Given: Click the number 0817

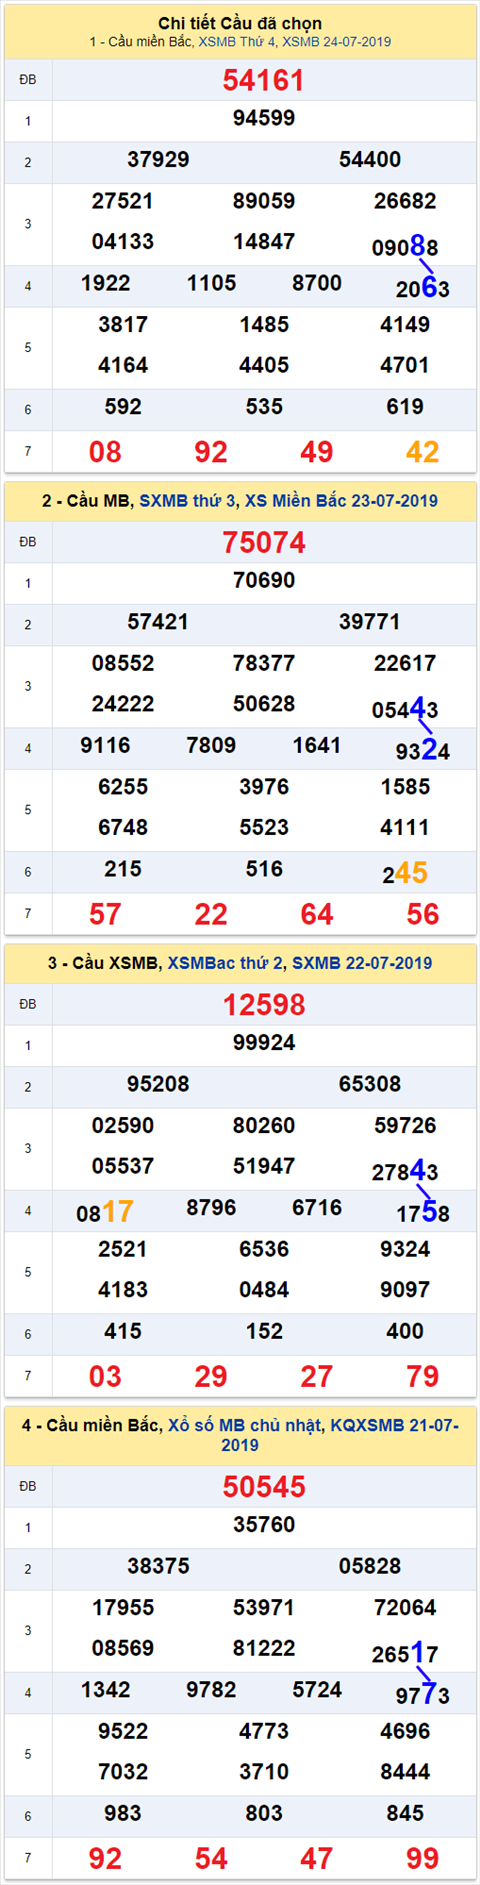Looking at the screenshot, I should coord(105,1212).
